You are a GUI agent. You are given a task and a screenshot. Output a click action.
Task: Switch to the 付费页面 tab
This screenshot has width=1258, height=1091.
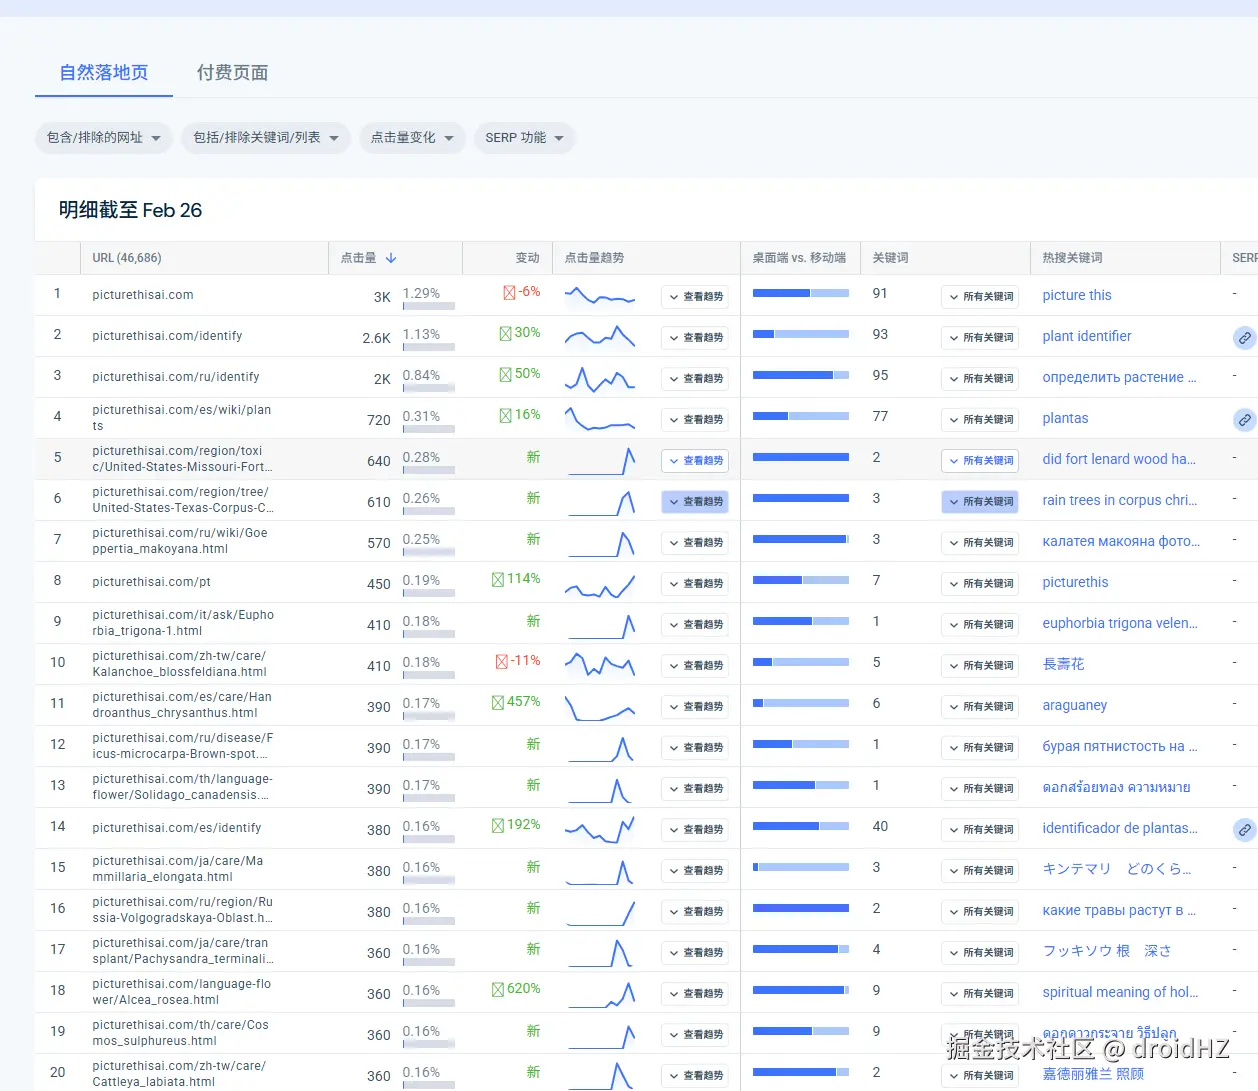coord(232,73)
